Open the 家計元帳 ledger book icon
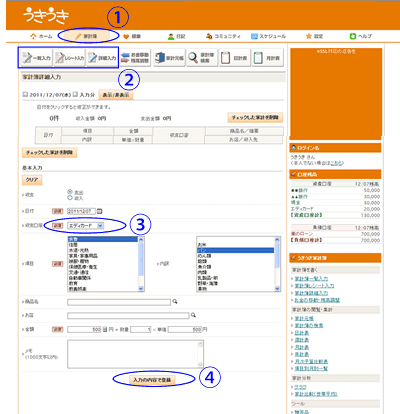This screenshot has height=414, width=400. coord(169,58)
